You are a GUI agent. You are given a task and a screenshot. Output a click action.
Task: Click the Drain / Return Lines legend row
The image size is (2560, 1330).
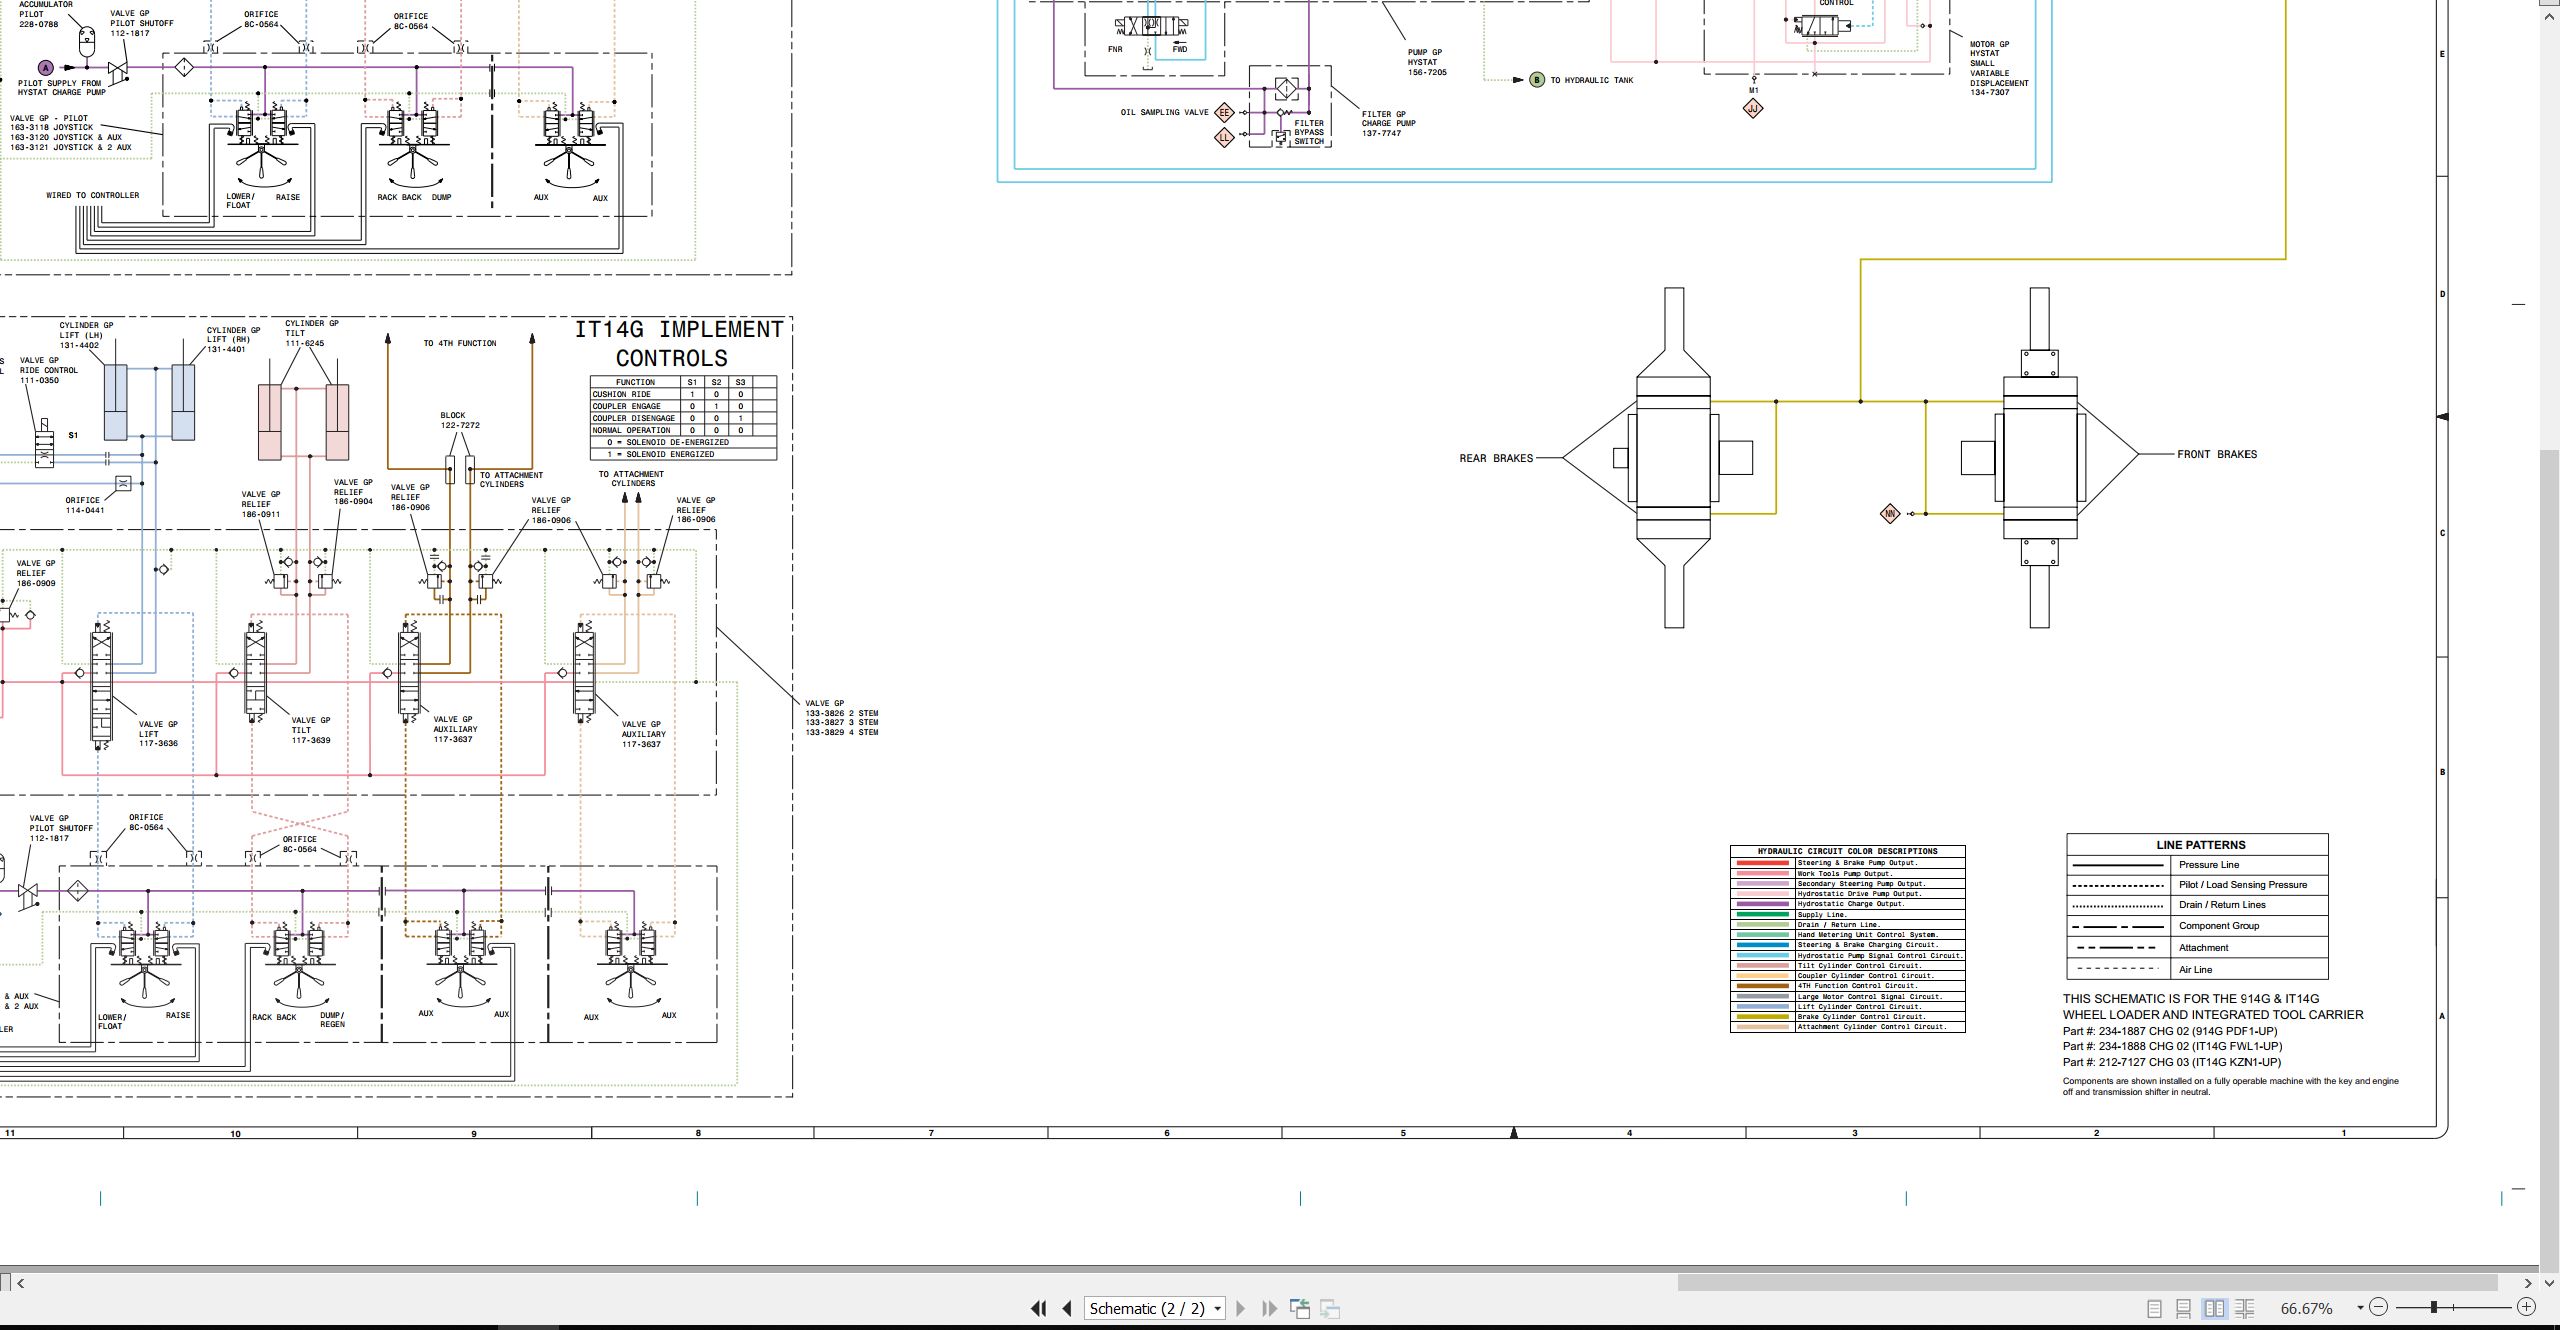click(2197, 905)
